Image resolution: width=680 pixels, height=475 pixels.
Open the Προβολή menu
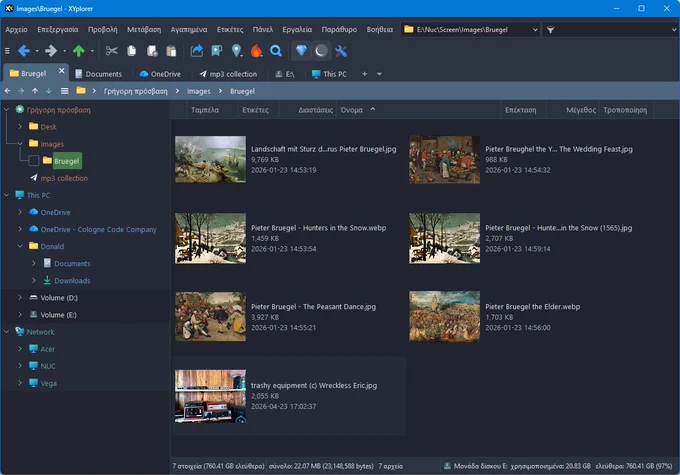[102, 29]
